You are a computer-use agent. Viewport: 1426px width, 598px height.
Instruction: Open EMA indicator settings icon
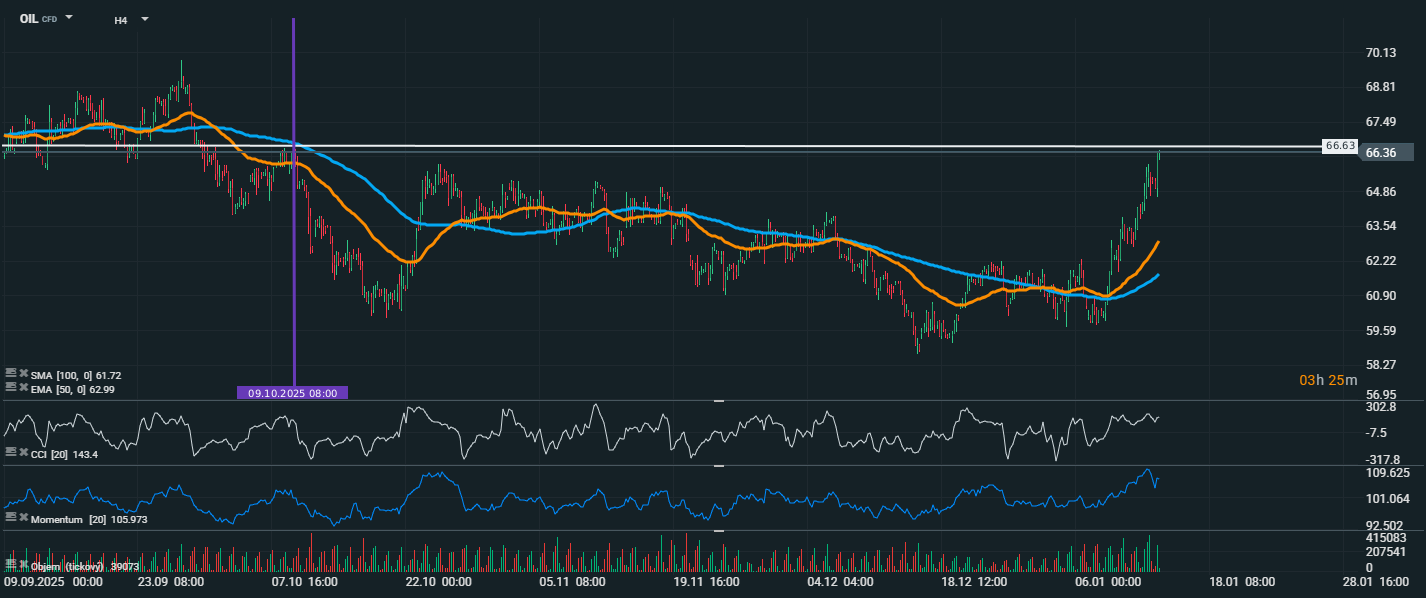point(11,387)
